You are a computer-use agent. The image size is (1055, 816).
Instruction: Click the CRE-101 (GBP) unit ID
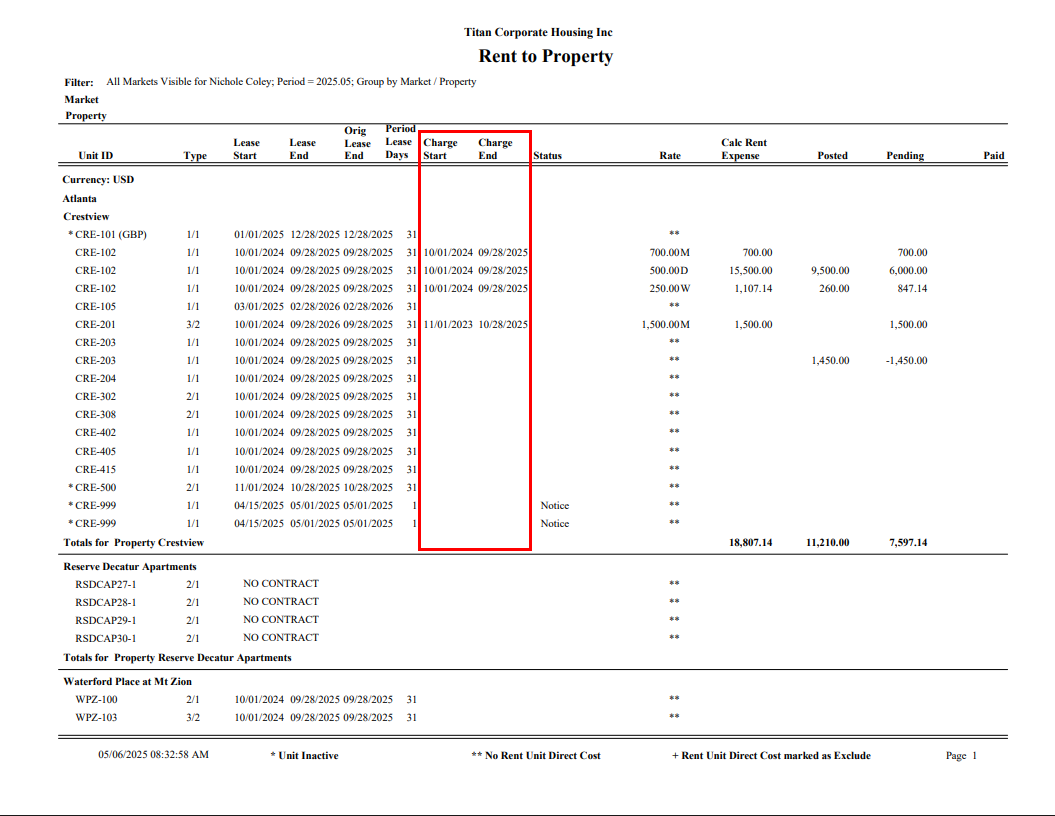[x=110, y=235]
